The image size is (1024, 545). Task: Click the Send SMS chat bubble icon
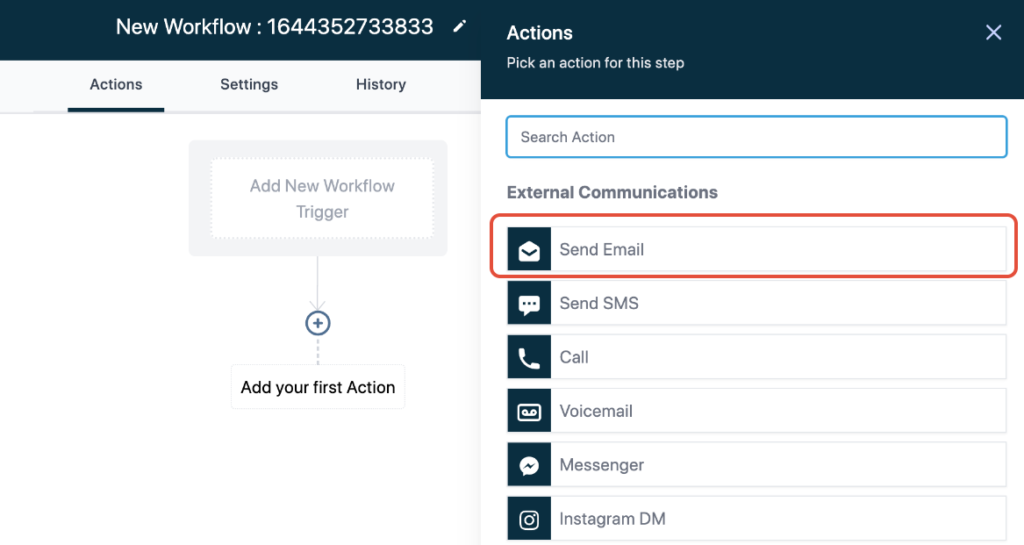pyautogui.click(x=529, y=304)
